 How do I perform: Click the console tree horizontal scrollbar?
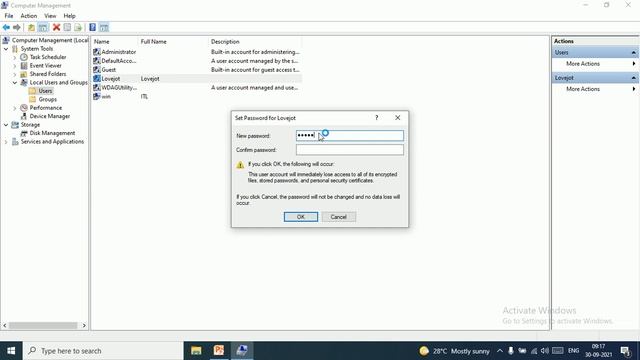[x=44, y=325]
